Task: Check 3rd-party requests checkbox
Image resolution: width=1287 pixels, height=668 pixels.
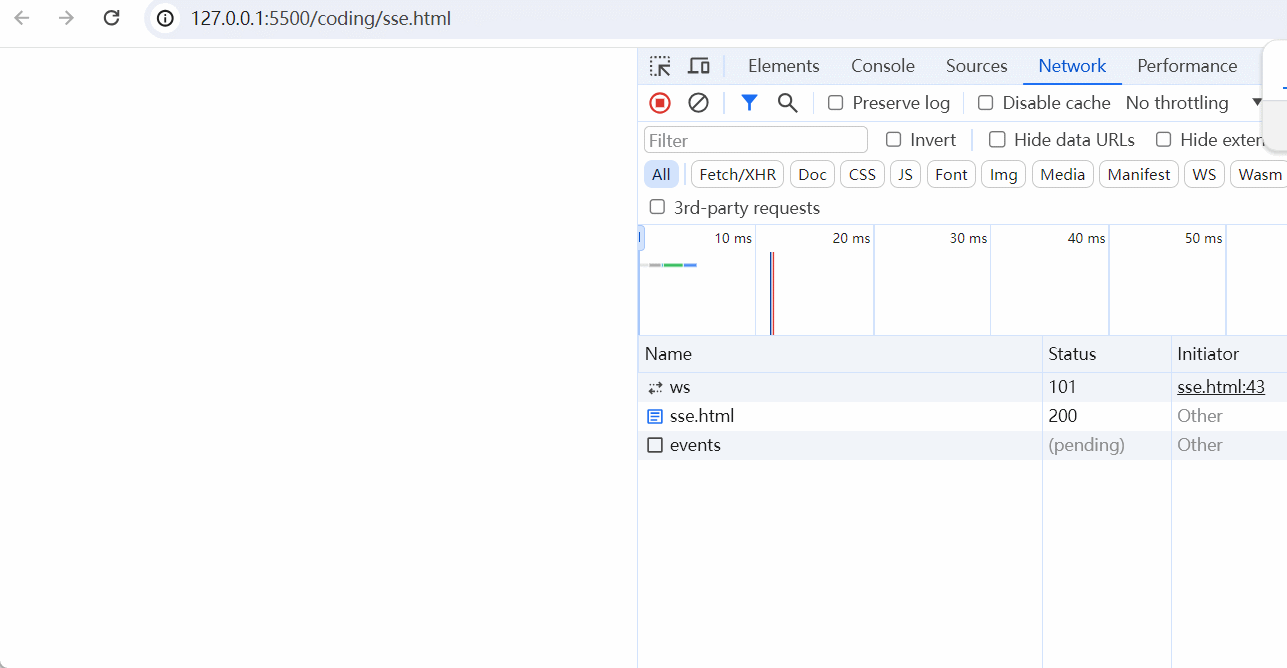Action: [657, 207]
